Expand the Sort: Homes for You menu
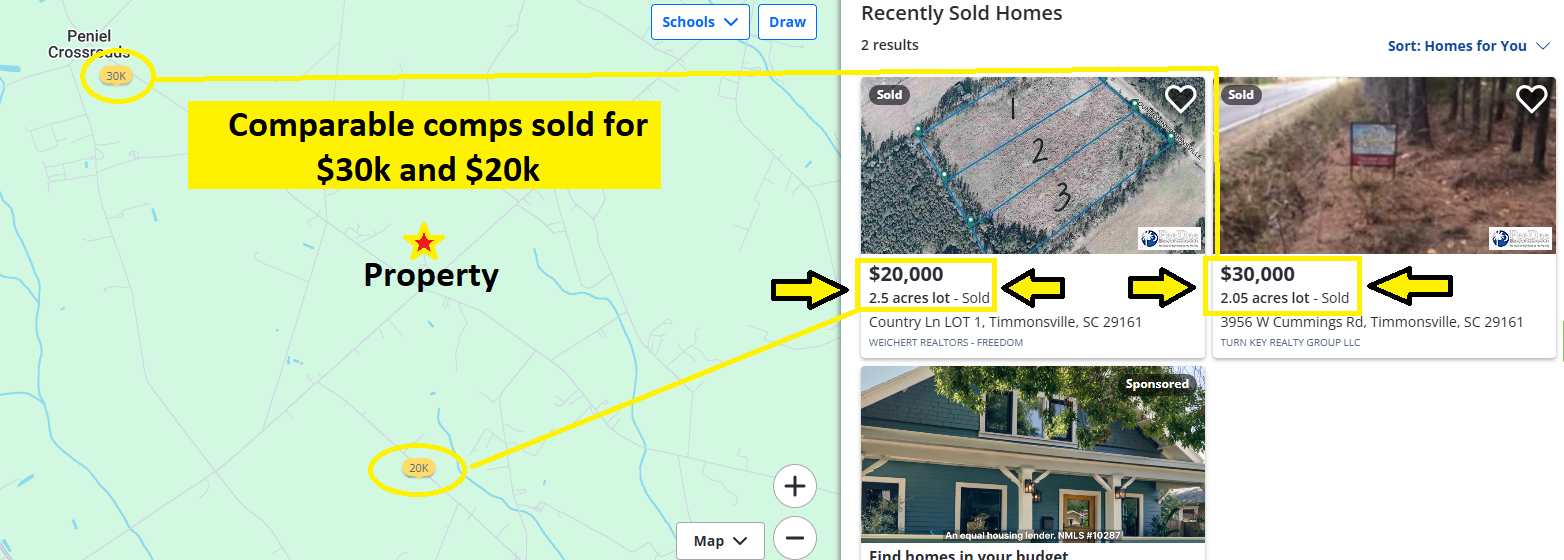 tap(1468, 46)
